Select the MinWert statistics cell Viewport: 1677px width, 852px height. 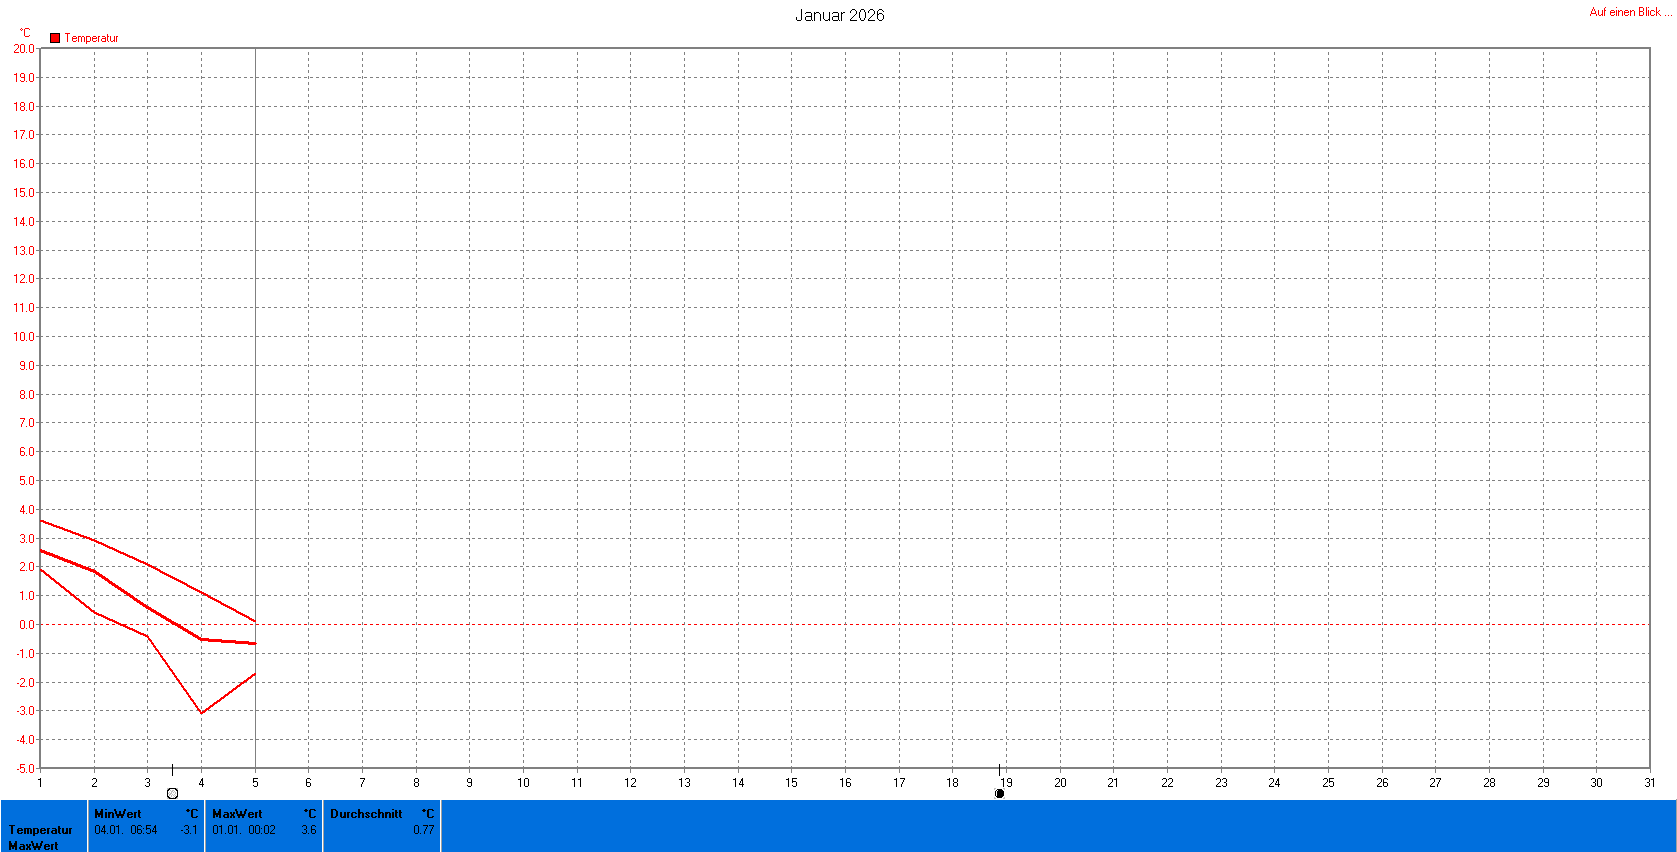(146, 825)
